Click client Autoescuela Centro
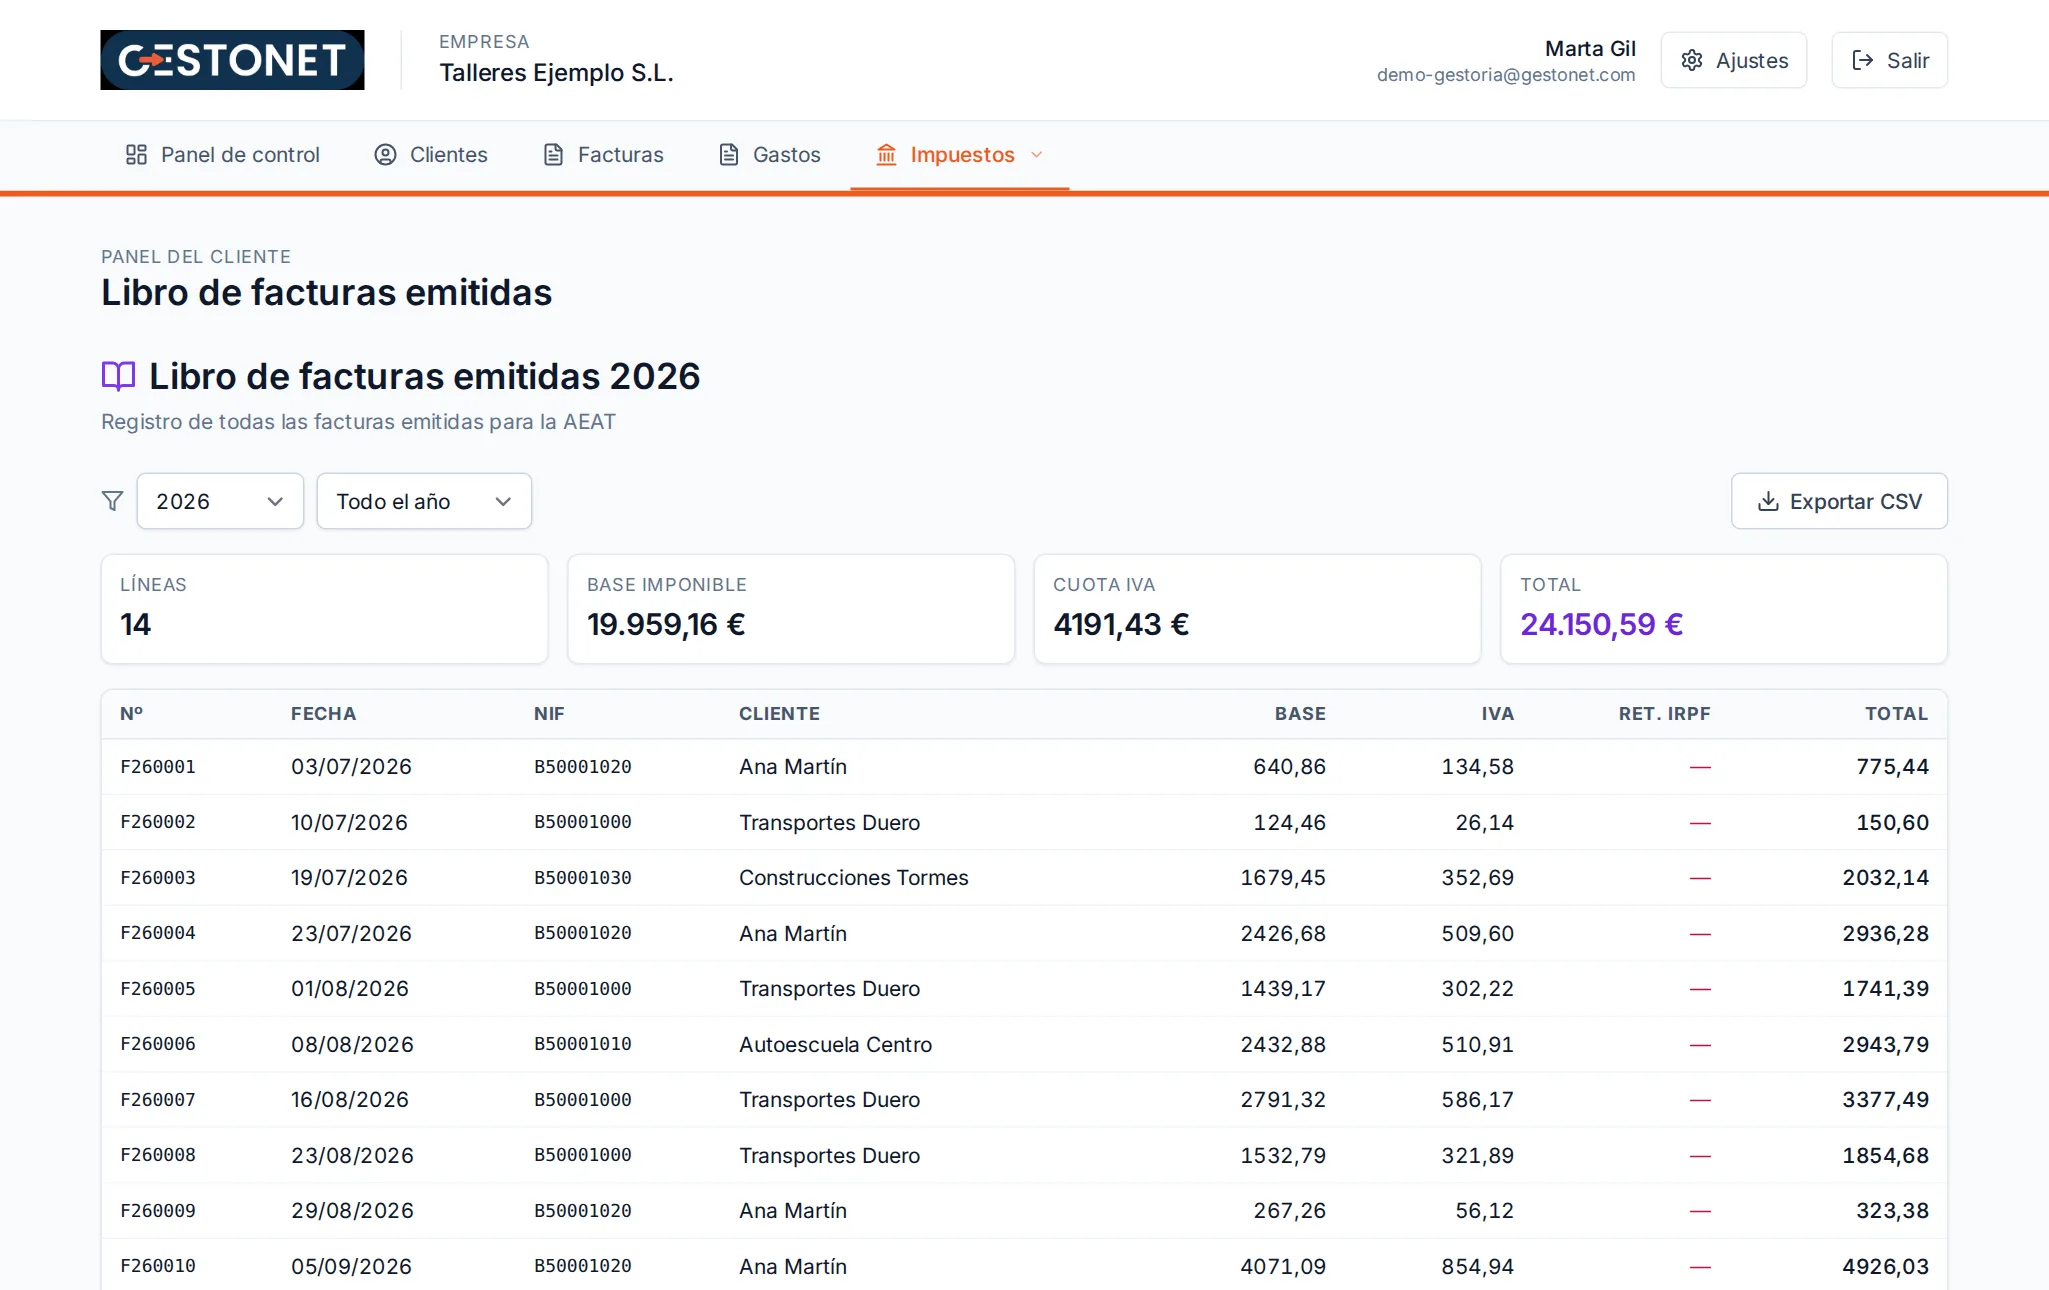Viewport: 2049px width, 1290px height. (835, 1044)
